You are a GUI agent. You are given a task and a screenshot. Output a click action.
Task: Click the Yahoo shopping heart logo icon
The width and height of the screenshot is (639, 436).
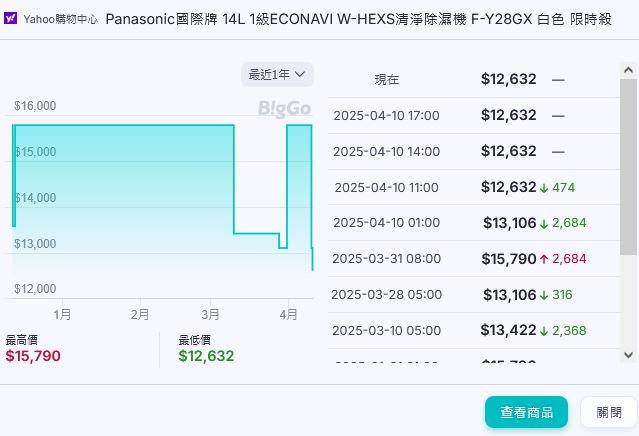11,18
